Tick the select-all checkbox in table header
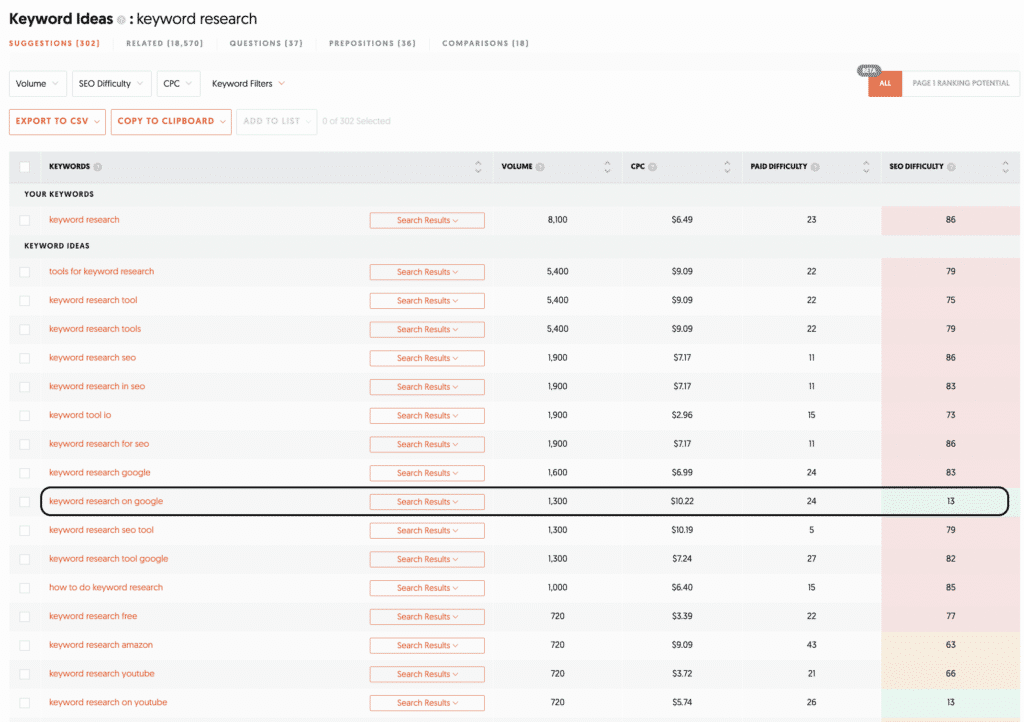Viewport: 1024px width, 722px height. (x=25, y=167)
